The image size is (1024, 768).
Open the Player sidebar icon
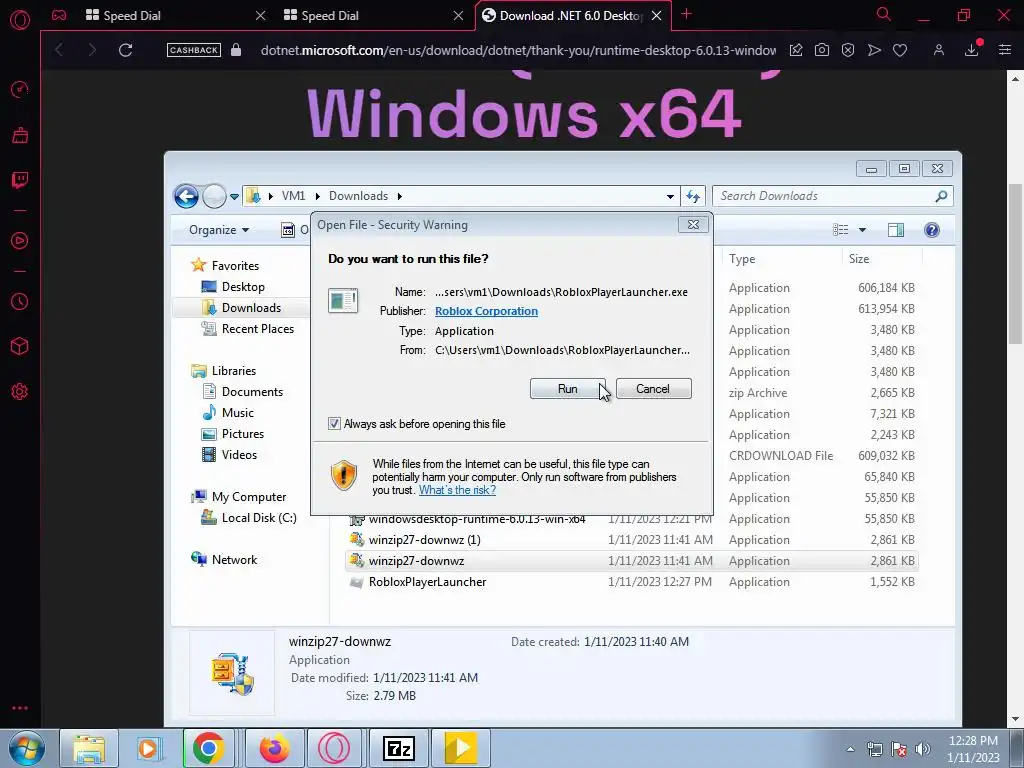click(x=20, y=241)
